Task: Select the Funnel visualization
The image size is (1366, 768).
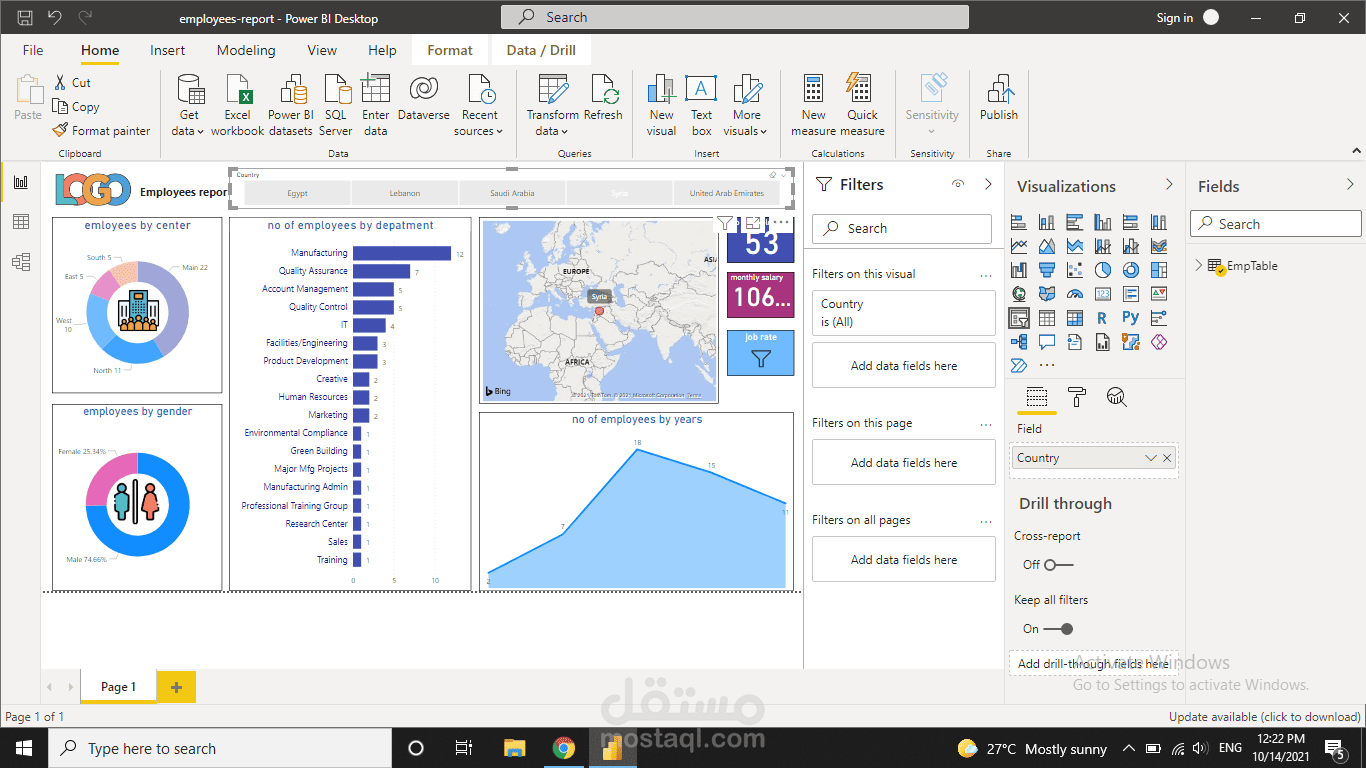Action: pos(1047,270)
